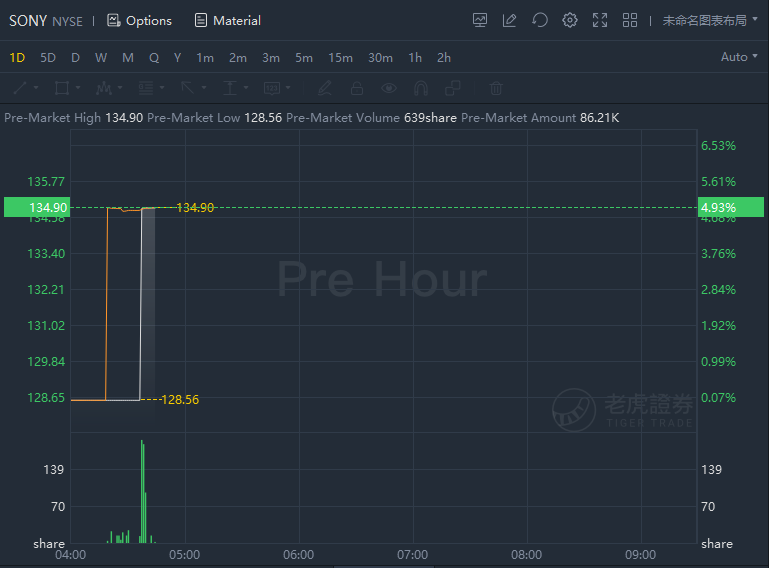Toggle magnet snap mode
This screenshot has width=769, height=568.
pos(421,88)
